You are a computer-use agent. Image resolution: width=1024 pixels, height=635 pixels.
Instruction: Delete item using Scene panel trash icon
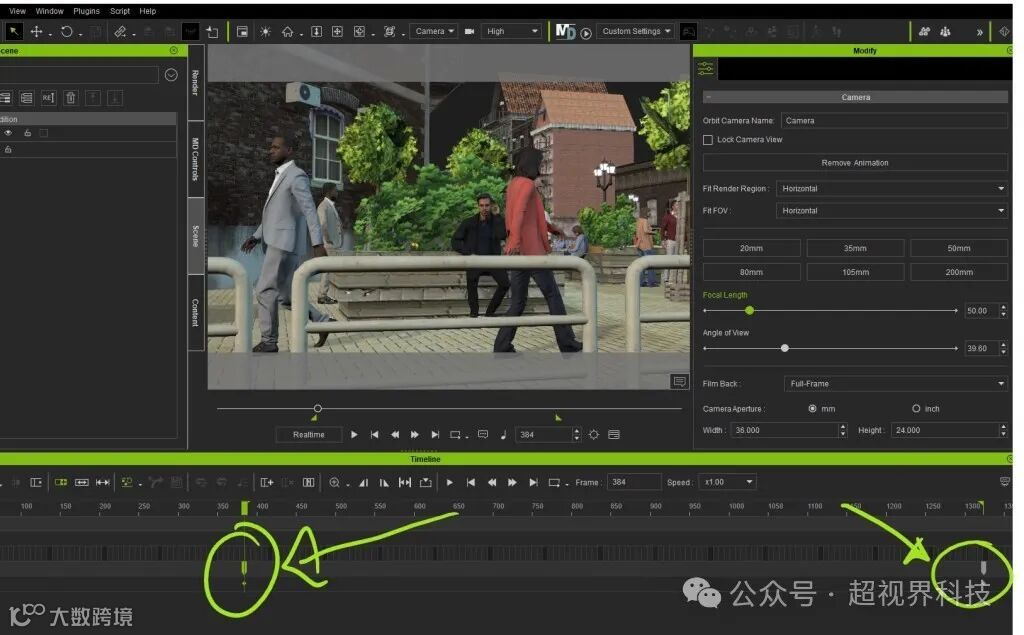pos(70,98)
